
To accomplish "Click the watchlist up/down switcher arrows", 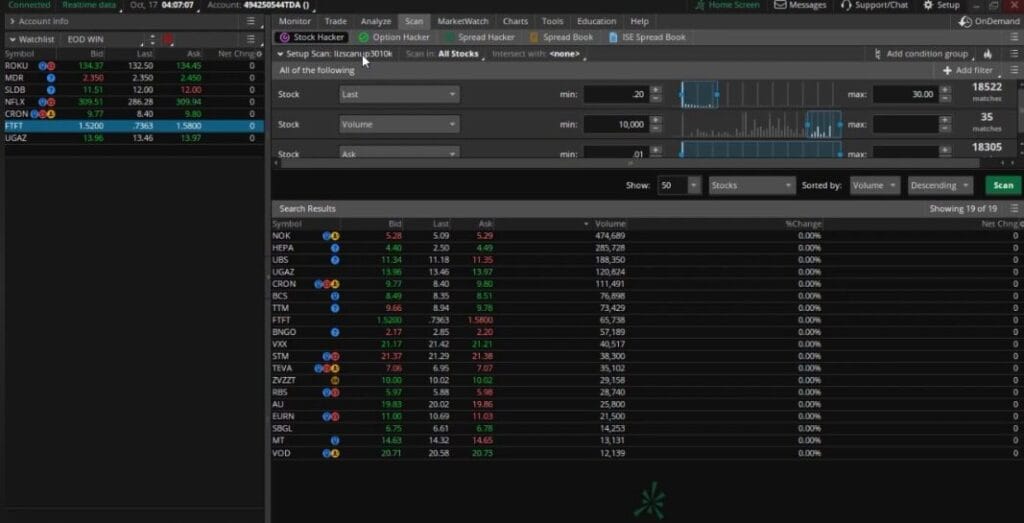I will (152, 39).
